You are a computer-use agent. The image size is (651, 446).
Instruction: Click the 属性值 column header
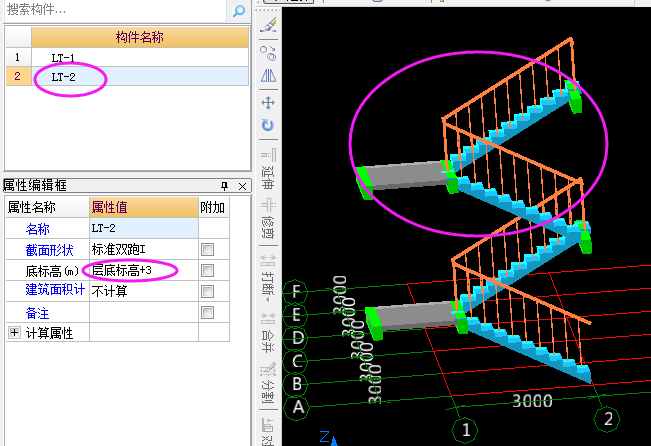(144, 207)
